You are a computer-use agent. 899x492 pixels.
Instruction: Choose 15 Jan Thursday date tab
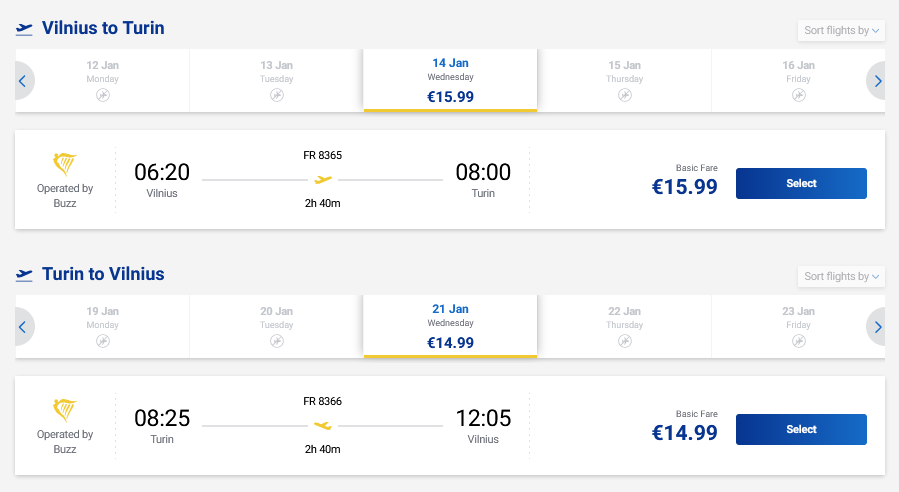(x=624, y=80)
